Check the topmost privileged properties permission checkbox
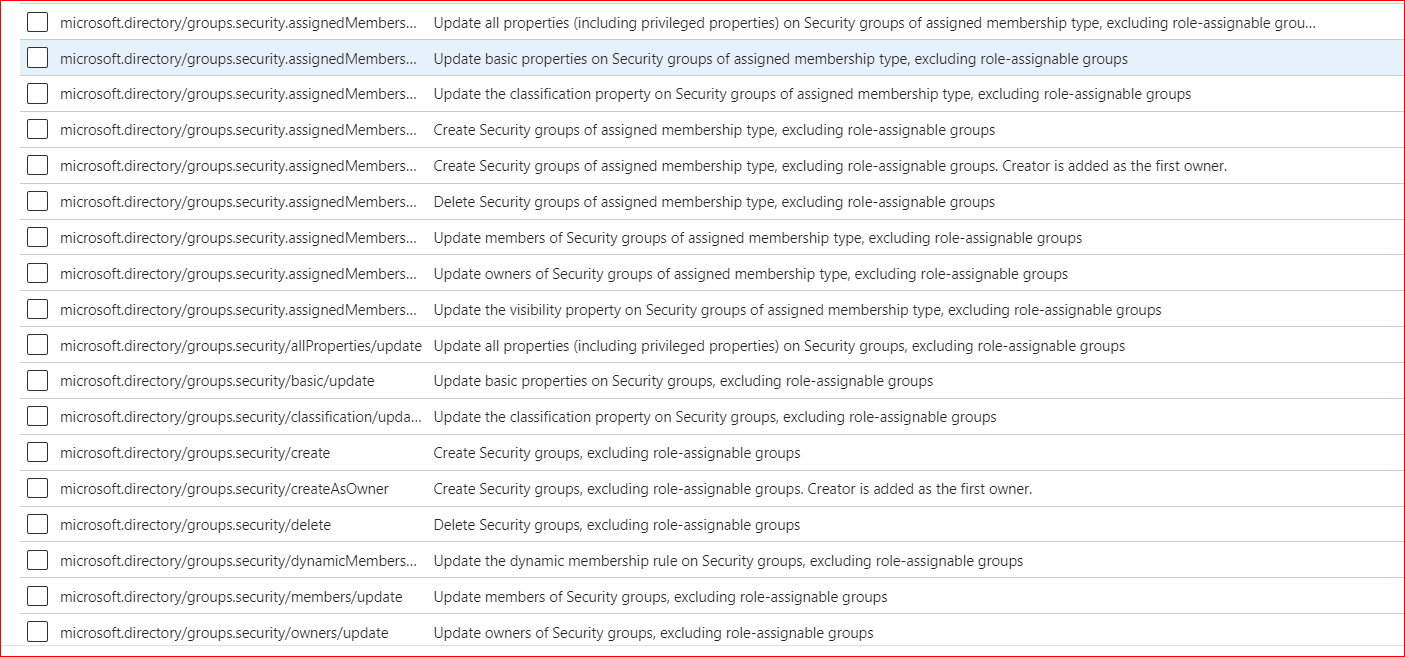Image resolution: width=1405 pixels, height=657 pixels. pyautogui.click(x=37, y=21)
